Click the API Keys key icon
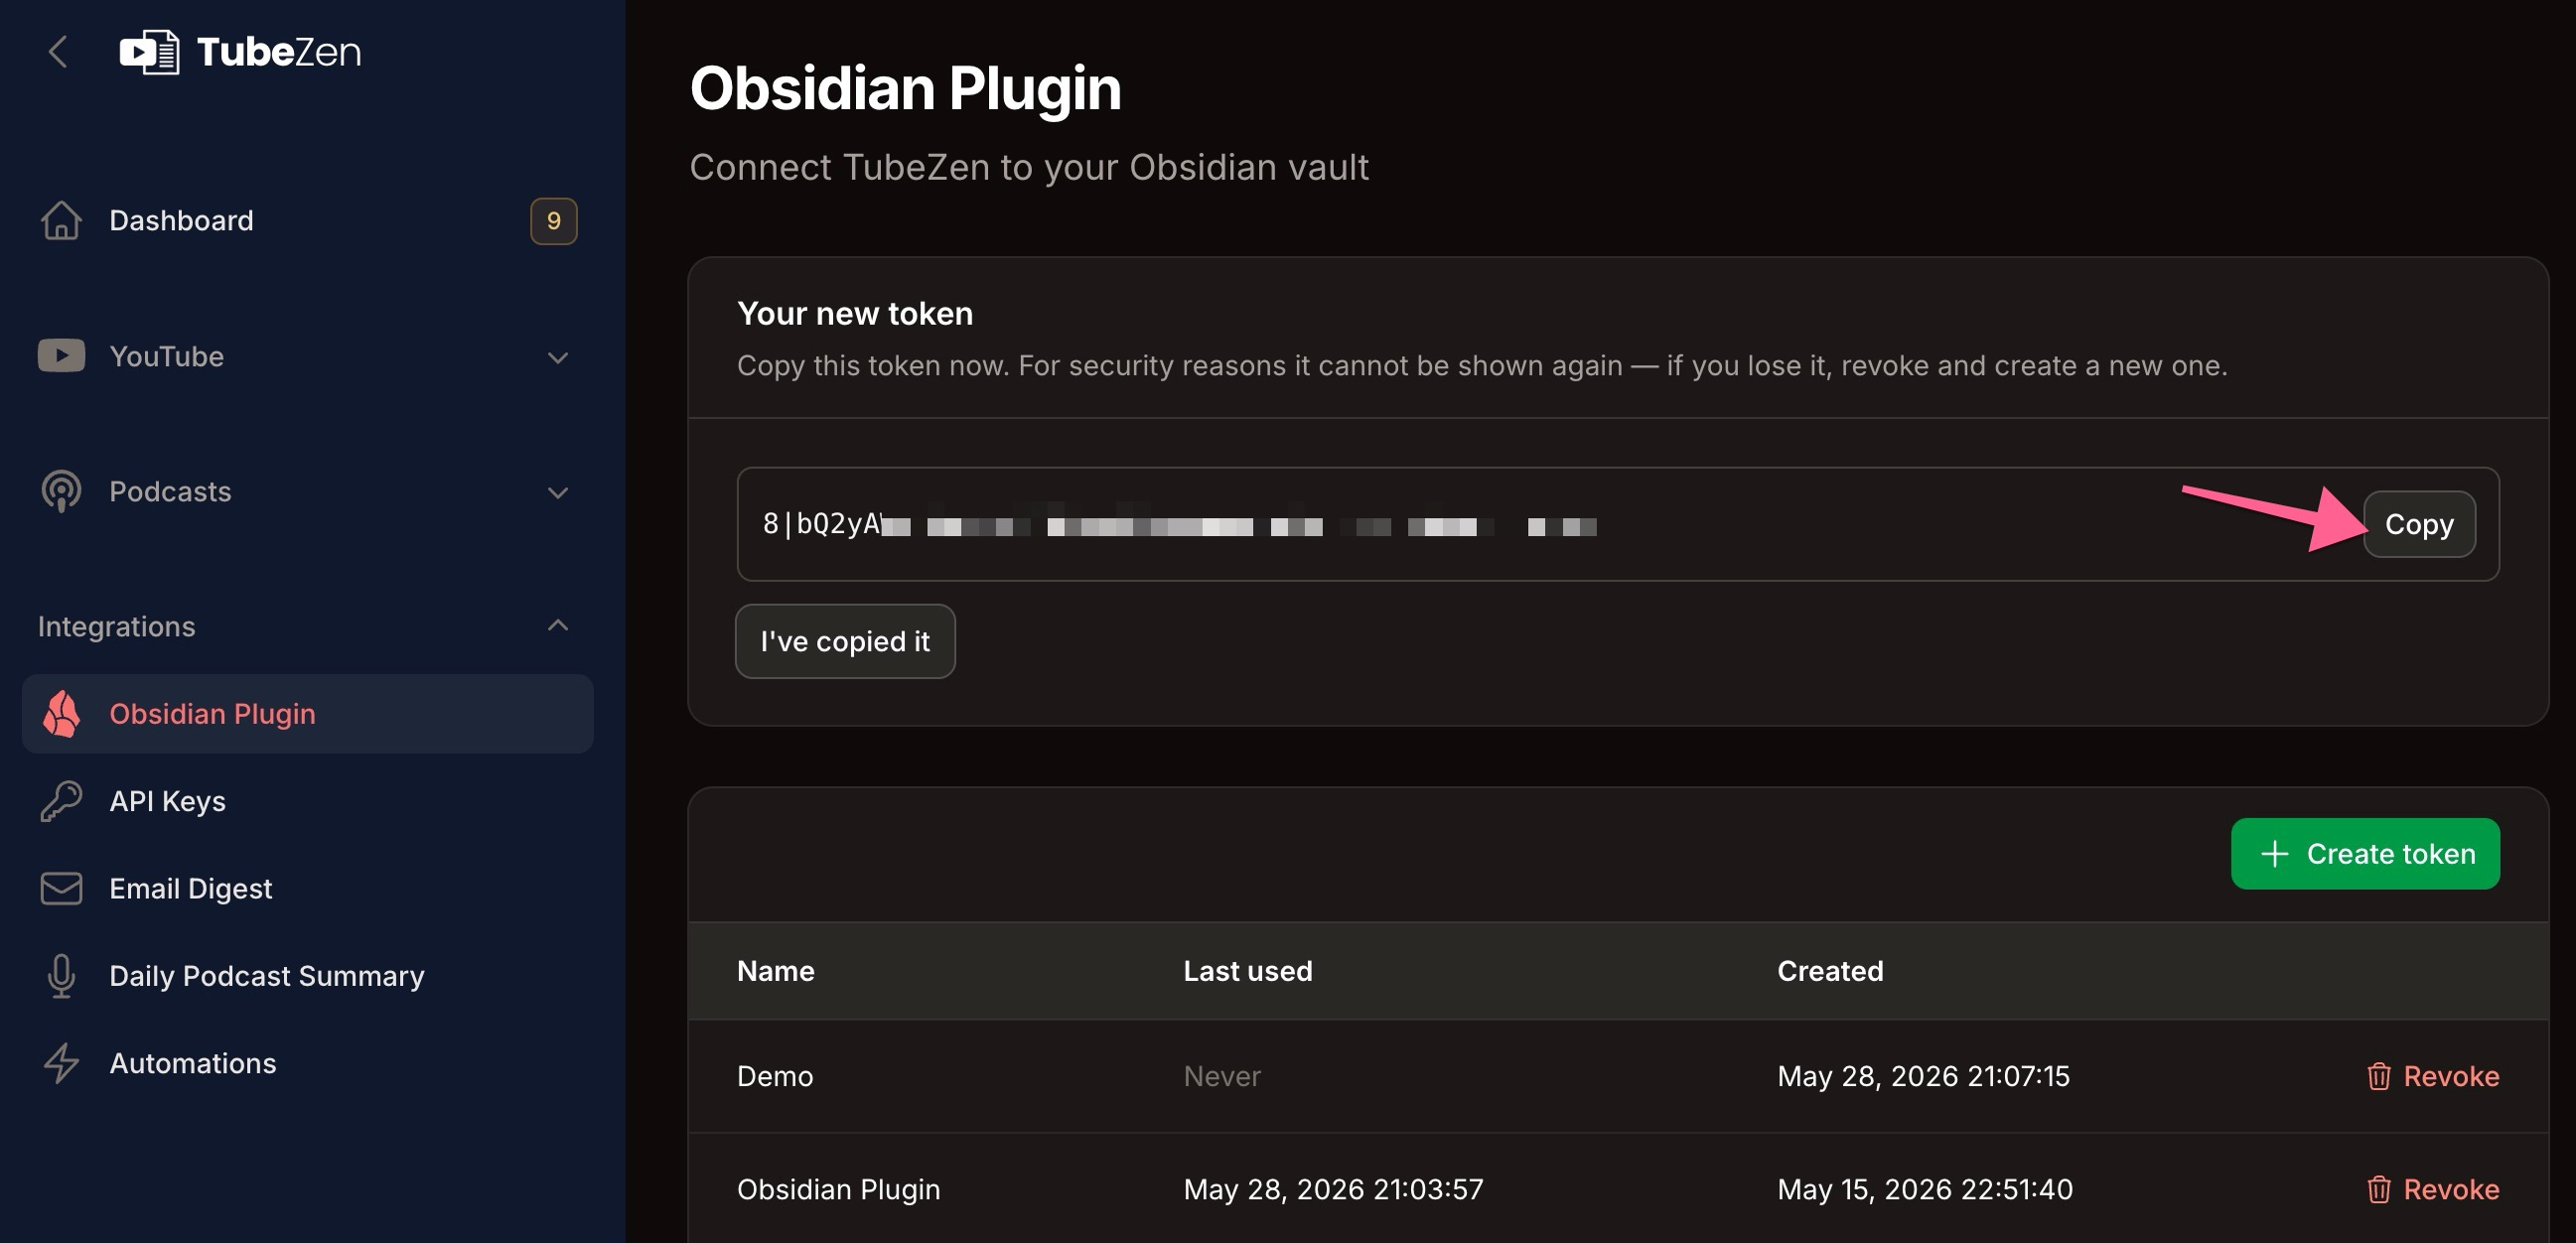The width and height of the screenshot is (2576, 1243). (x=61, y=801)
